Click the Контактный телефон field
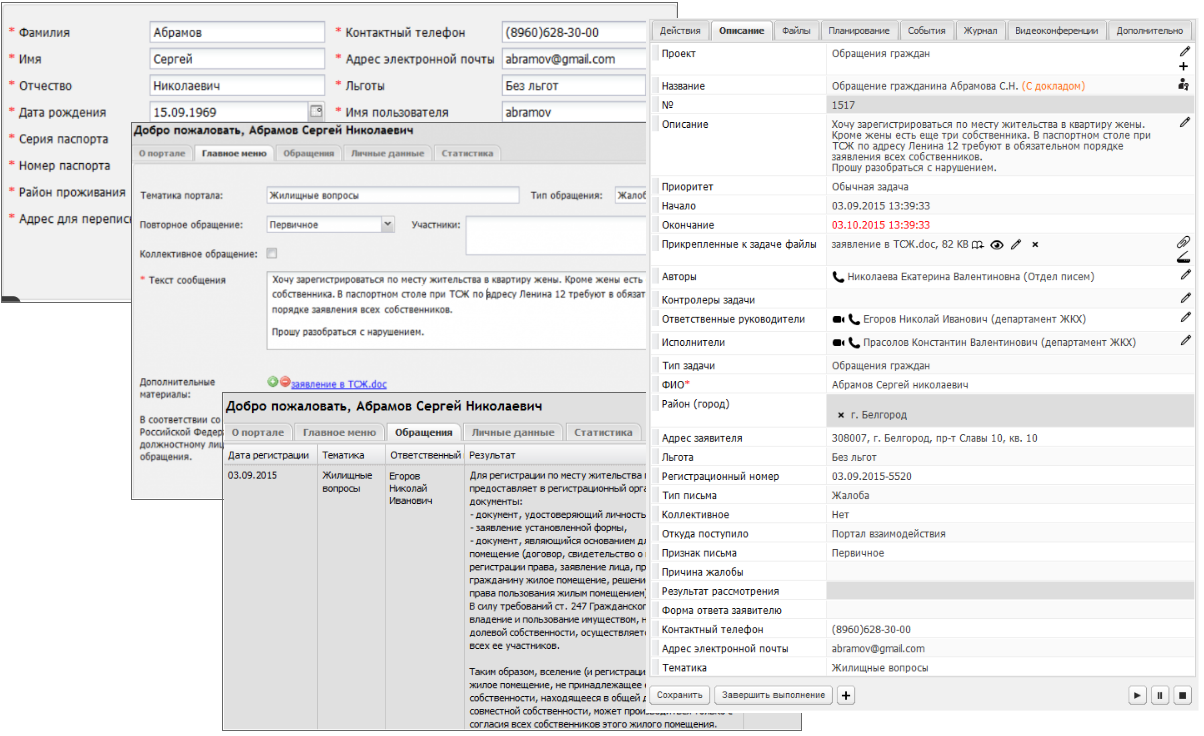This screenshot has width=1204, height=736. click(572, 33)
